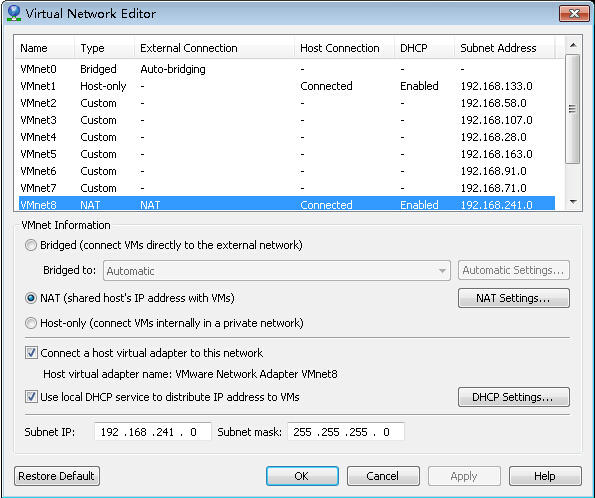Screen dimensions: 595x498
Task: Click the network list scroll-down arrow
Action: 573,202
